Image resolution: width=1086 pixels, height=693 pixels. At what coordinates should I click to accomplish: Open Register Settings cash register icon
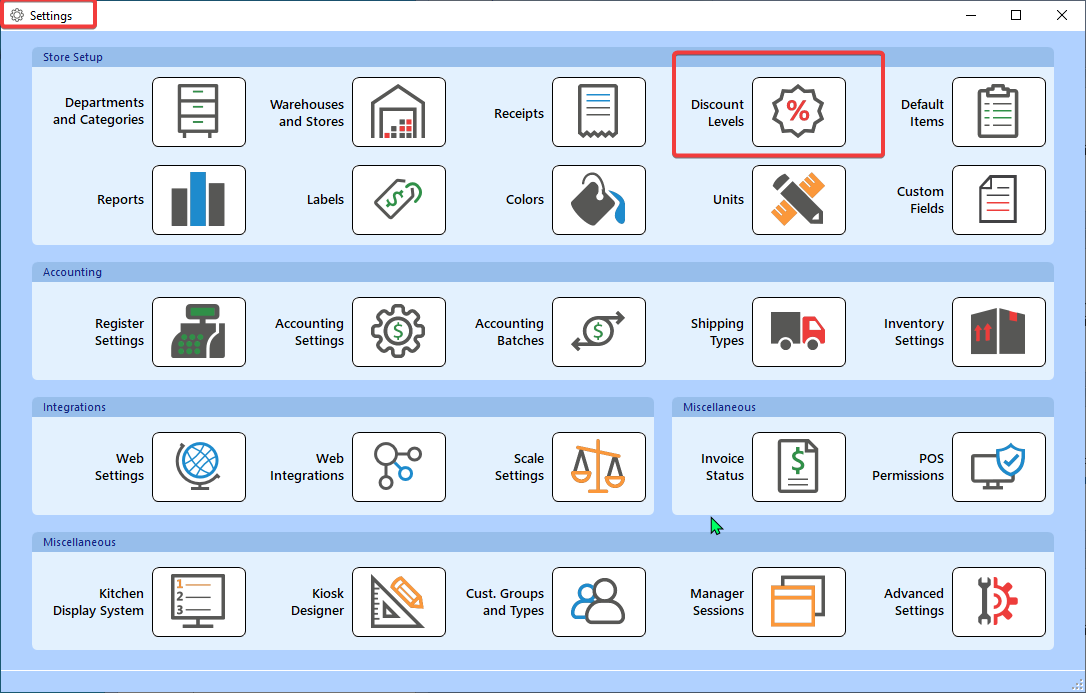tap(198, 332)
